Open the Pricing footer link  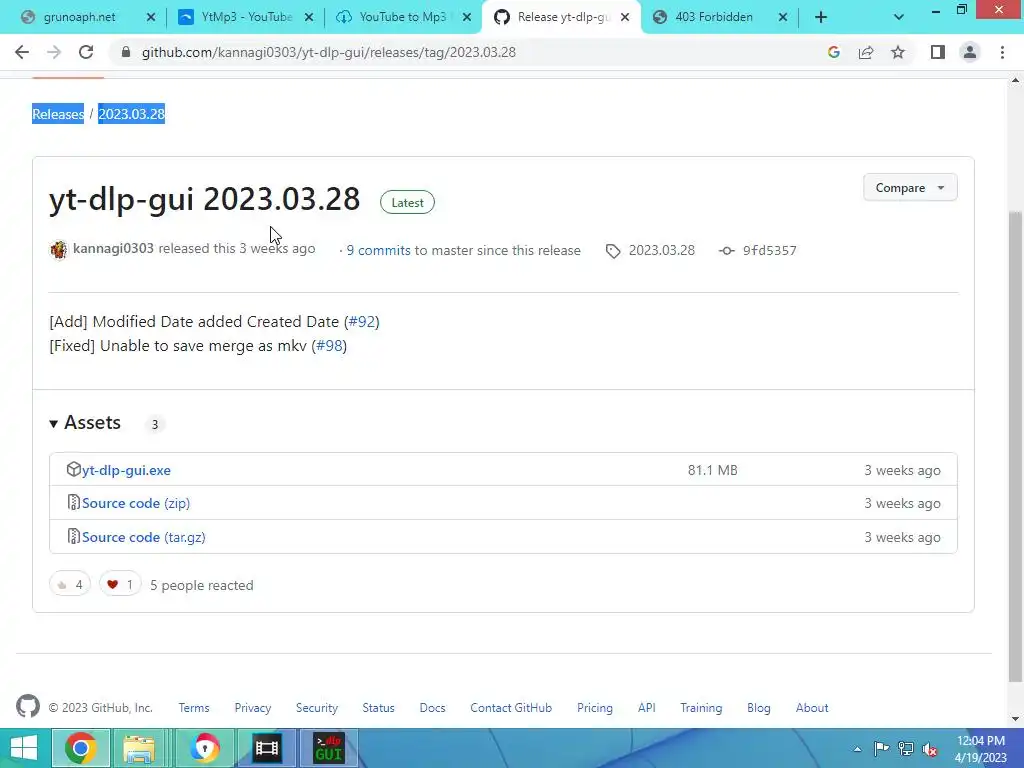point(595,708)
